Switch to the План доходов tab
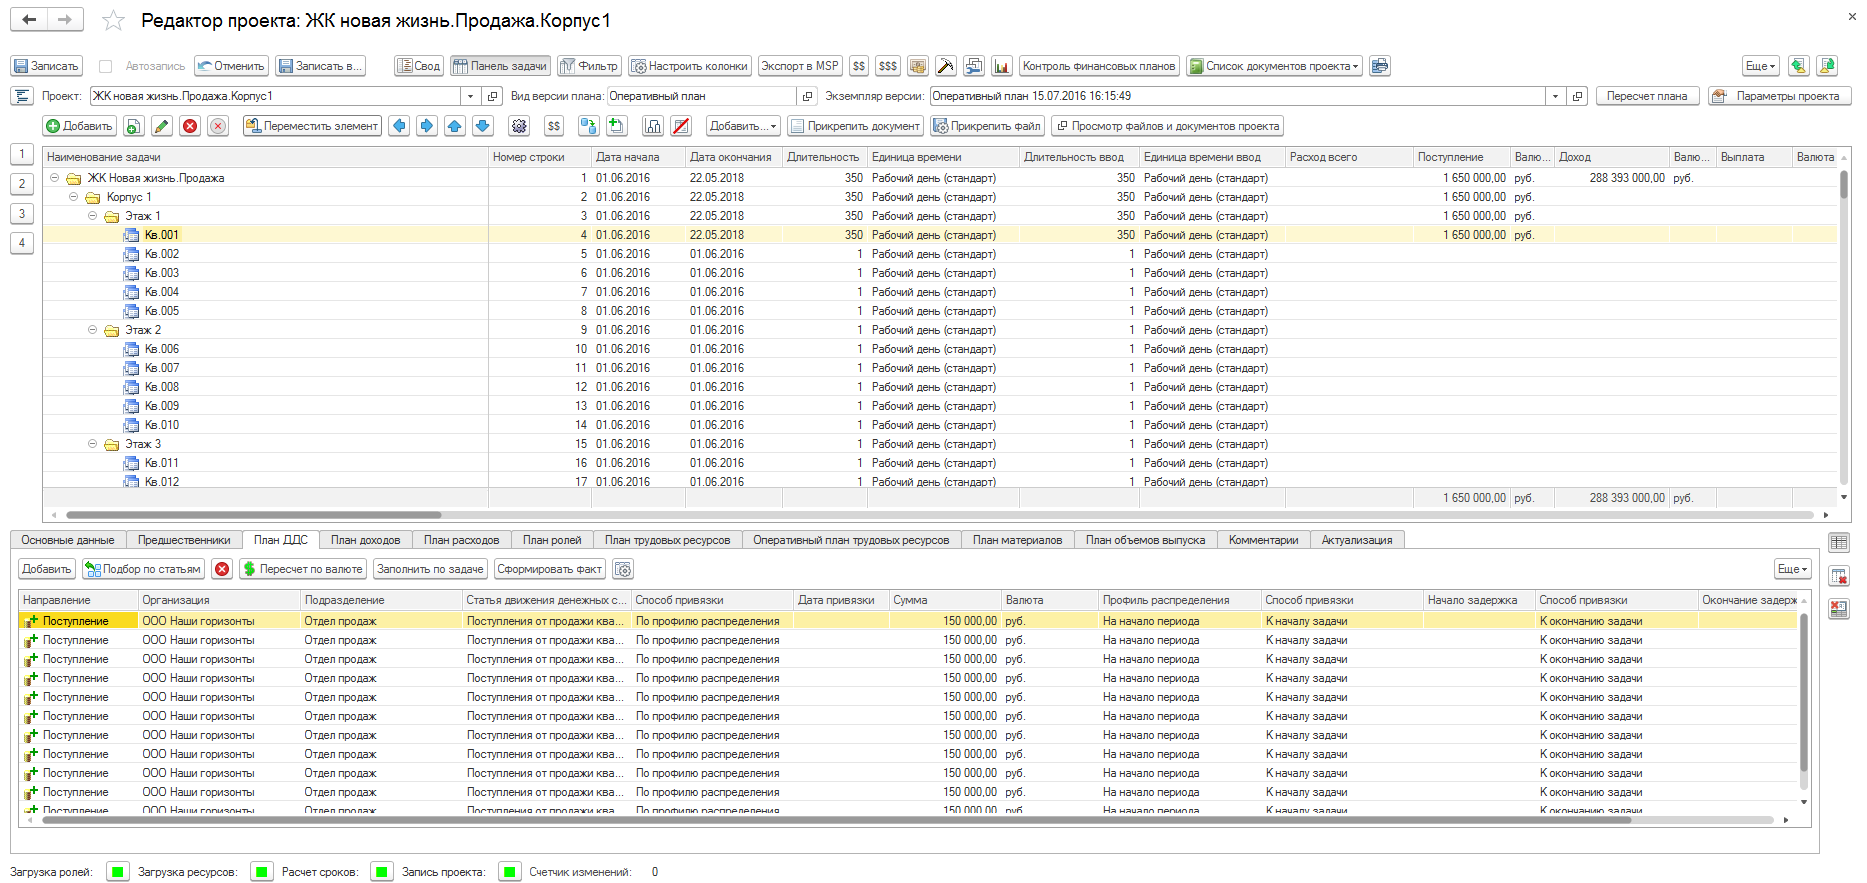 pos(366,540)
